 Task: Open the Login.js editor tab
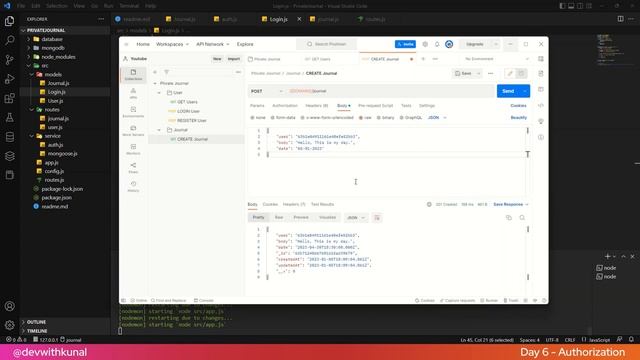278,19
